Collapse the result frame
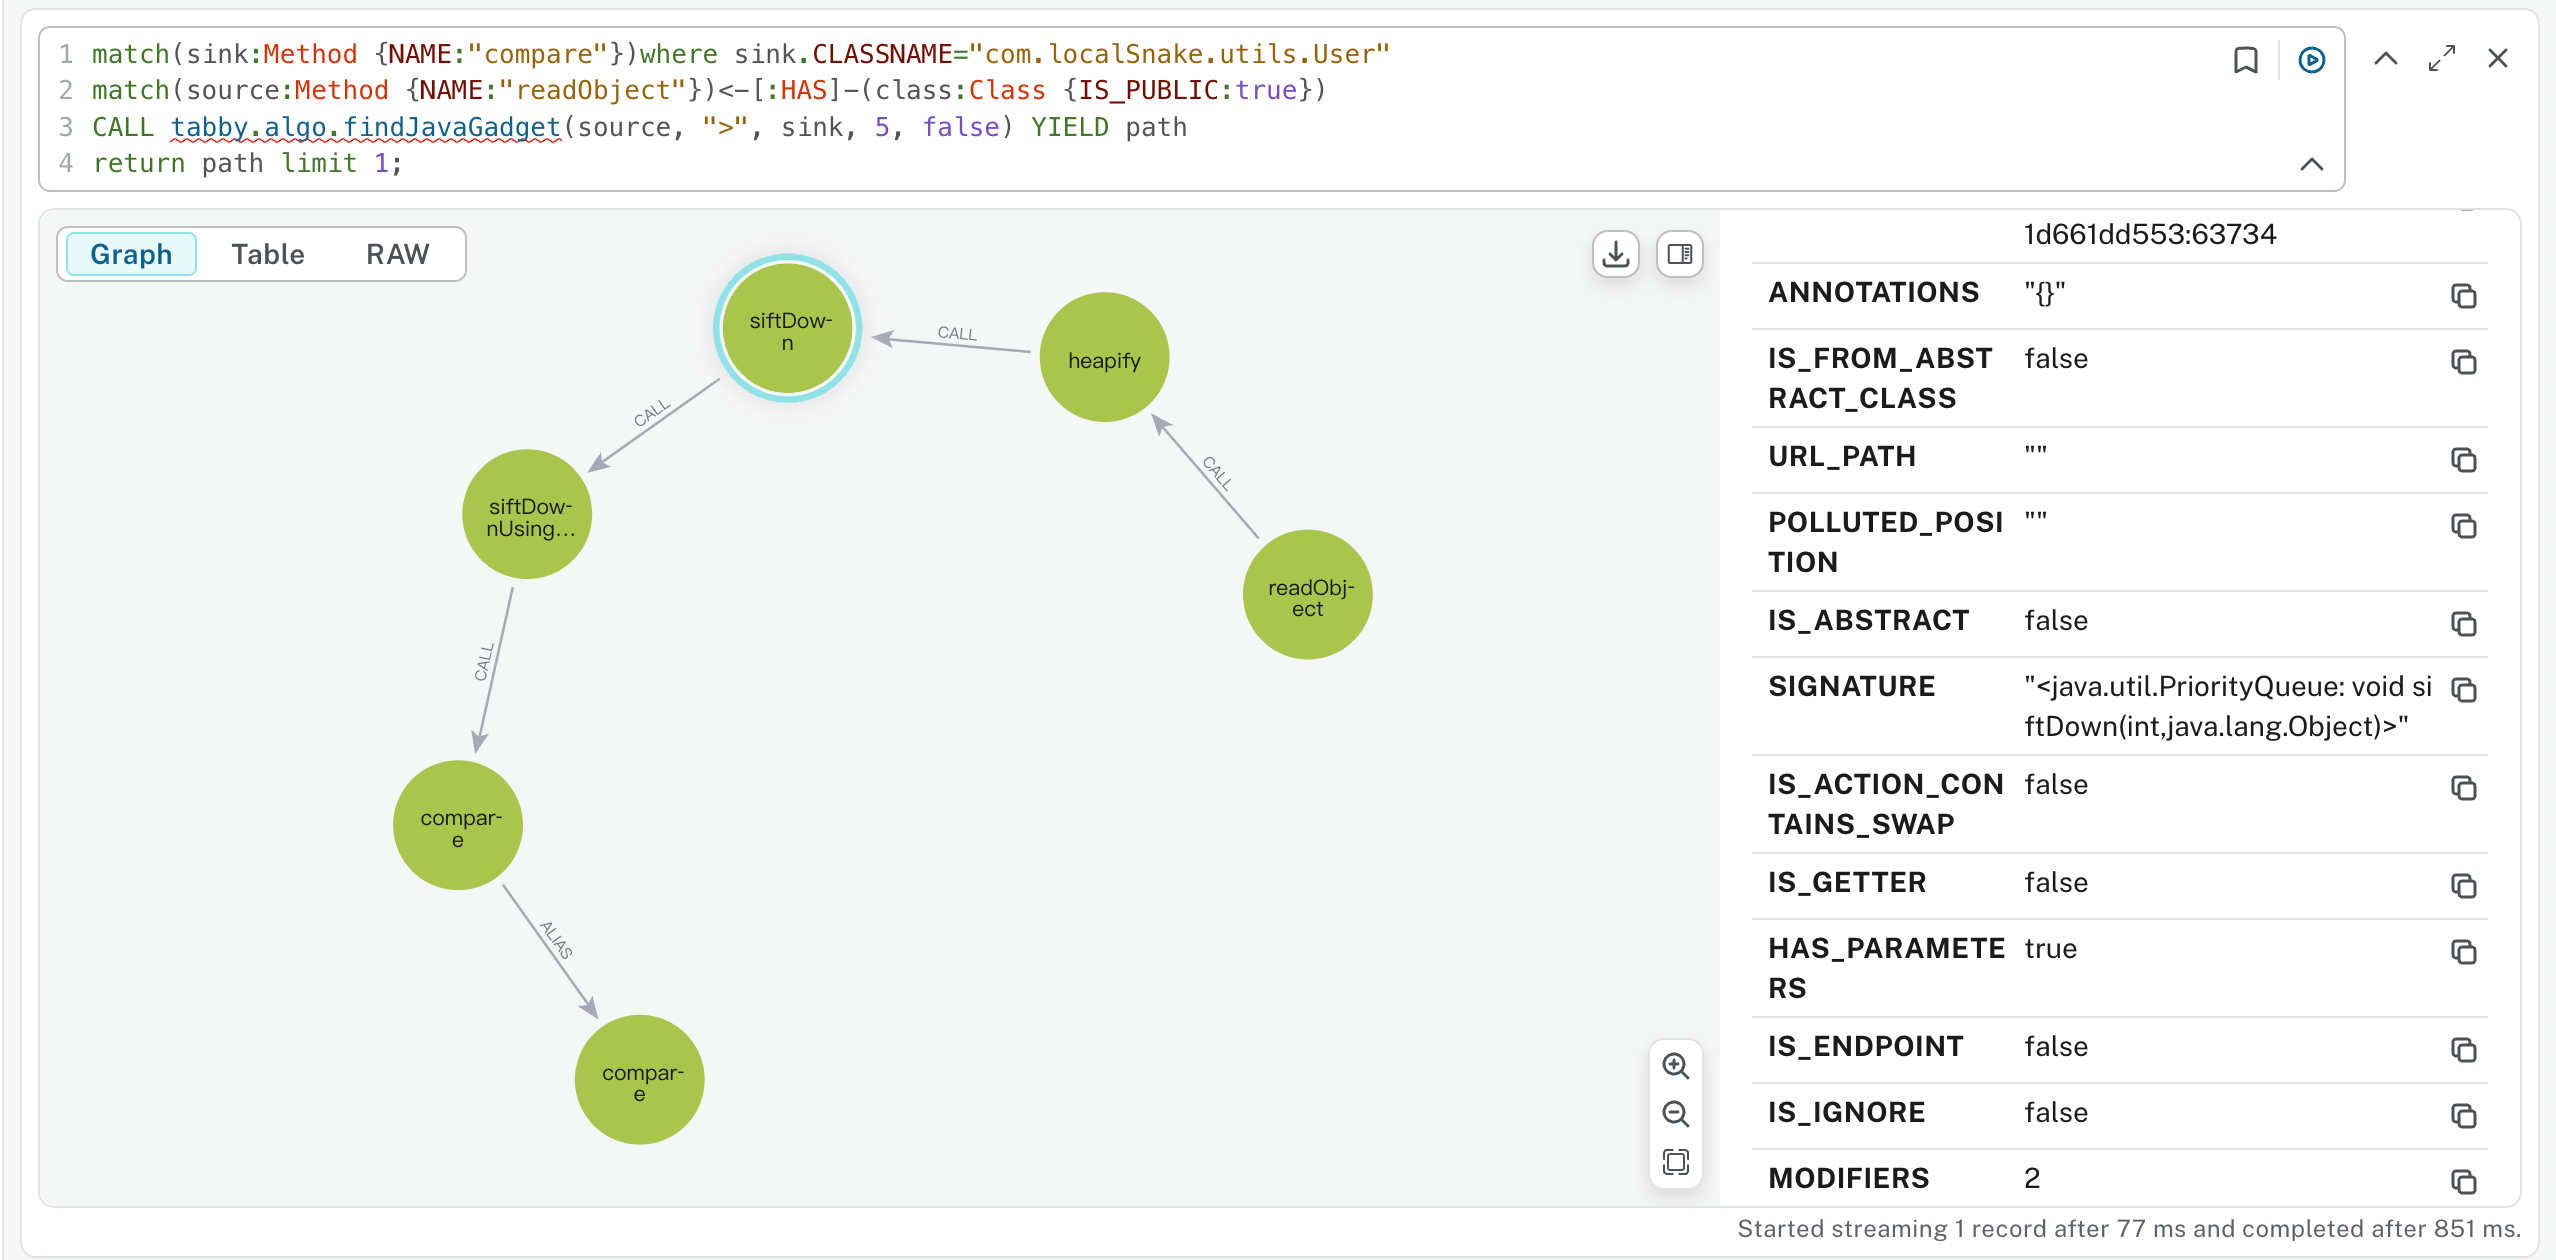Viewport: 2556px width, 1260px height. point(2385,59)
